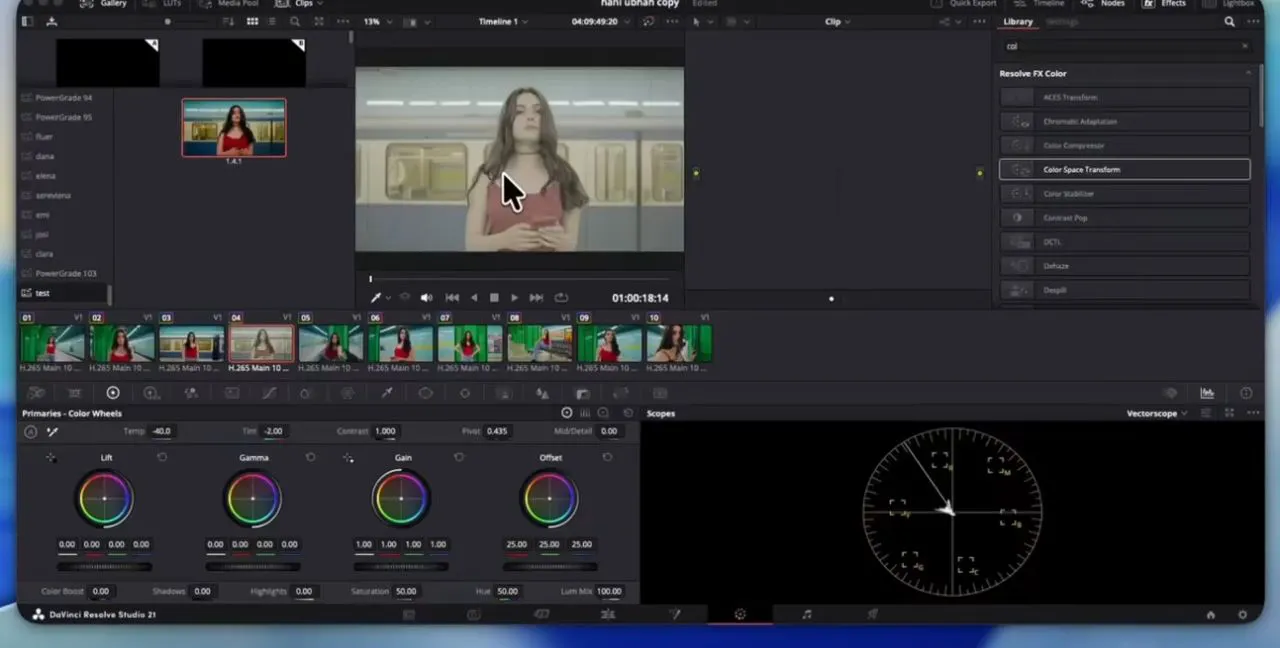1280x648 pixels.
Task: Toggle the loop playback button
Action: [x=561, y=297]
